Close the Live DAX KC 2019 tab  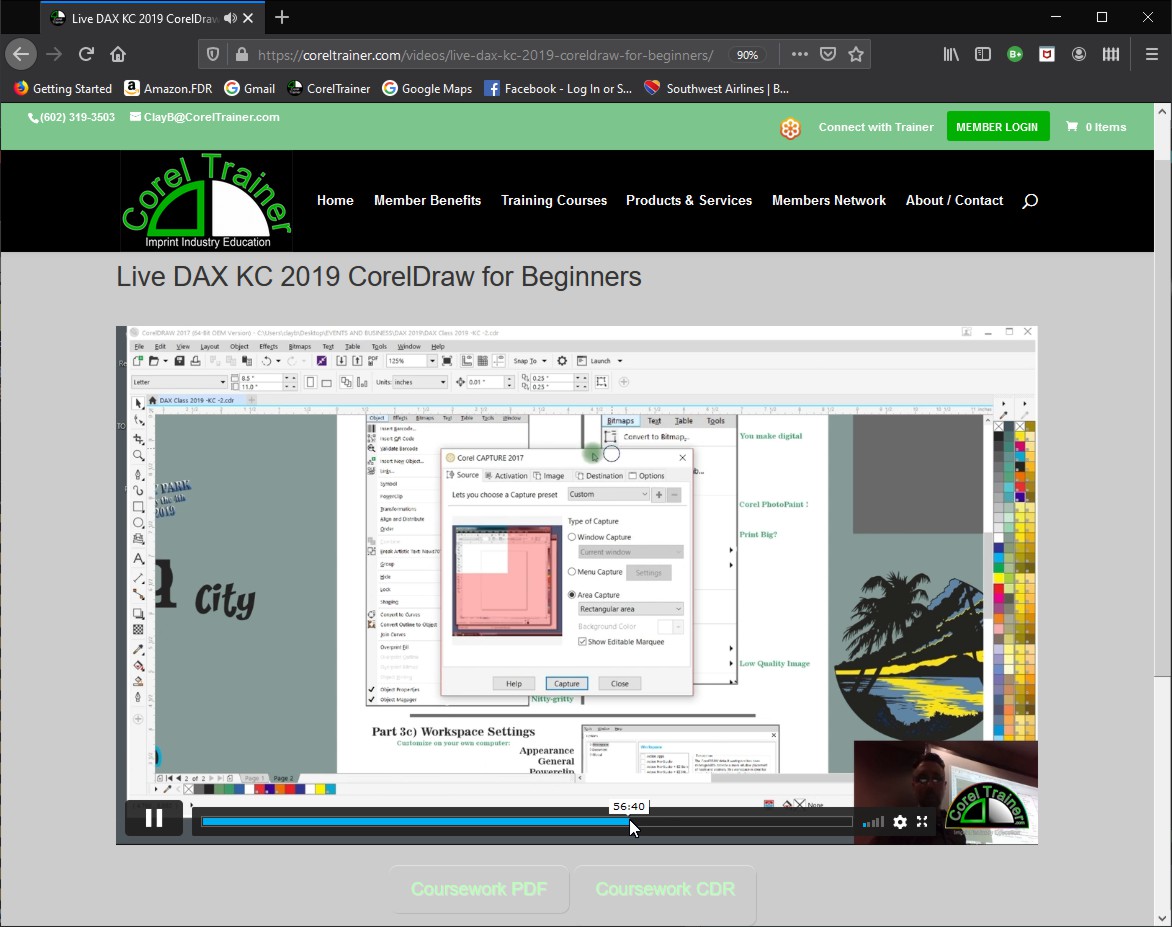tap(249, 18)
